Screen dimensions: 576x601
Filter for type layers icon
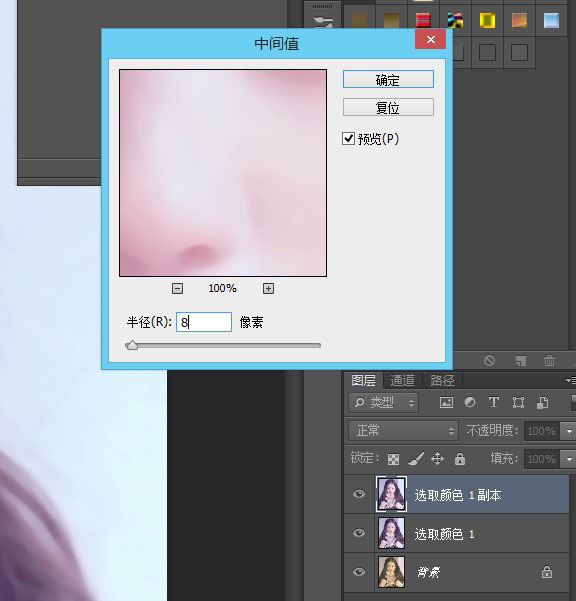click(494, 402)
